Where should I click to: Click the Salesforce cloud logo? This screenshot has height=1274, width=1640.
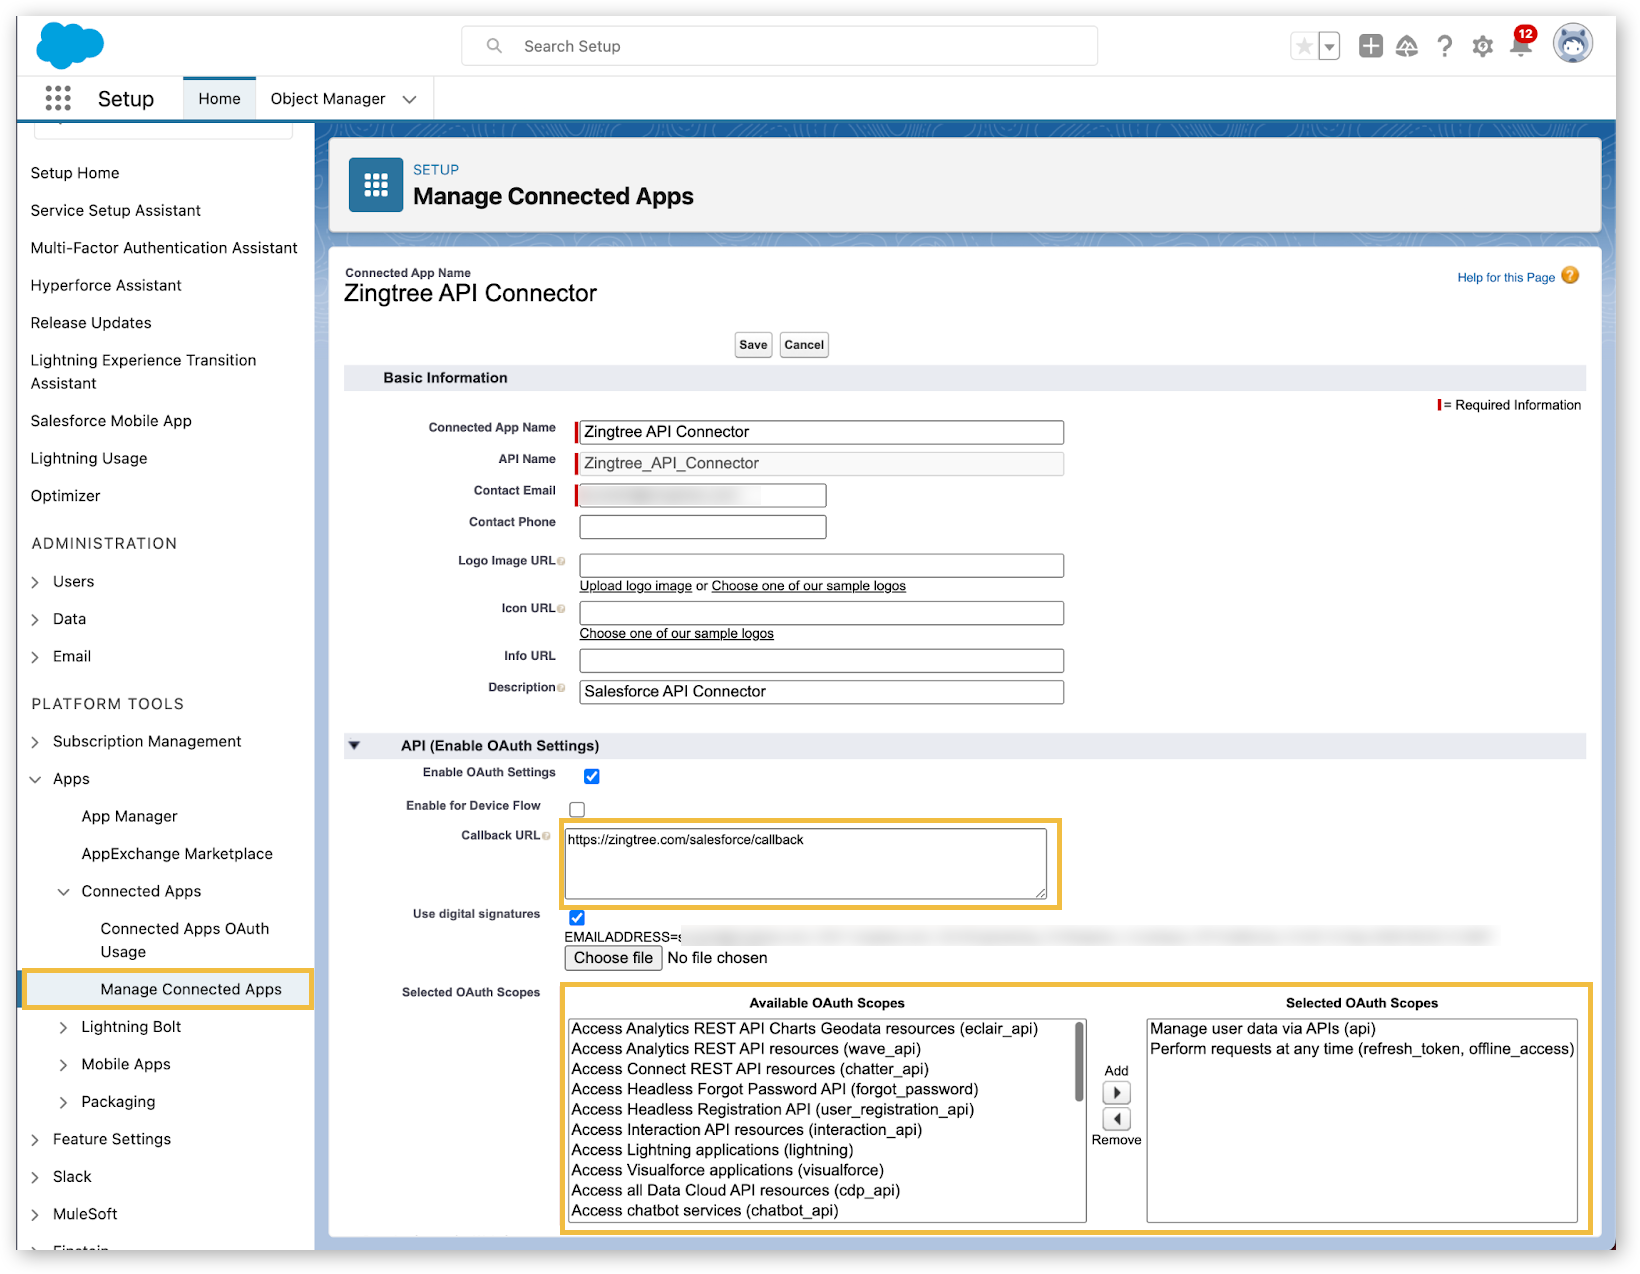70,45
